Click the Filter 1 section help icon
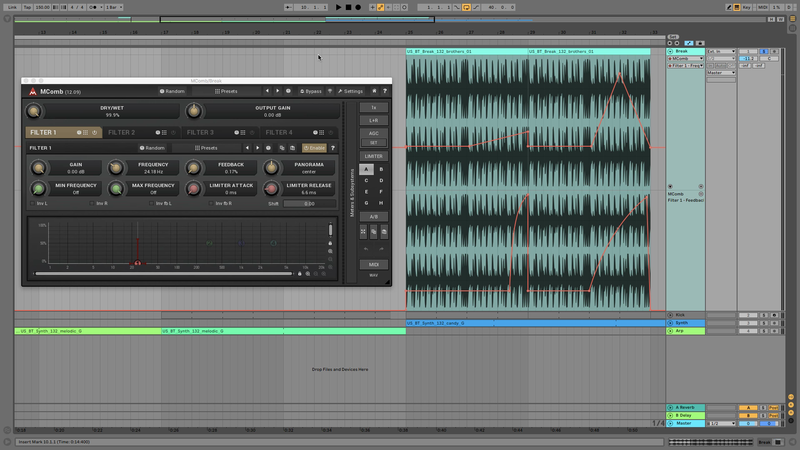The width and height of the screenshot is (800, 450). click(x=333, y=148)
